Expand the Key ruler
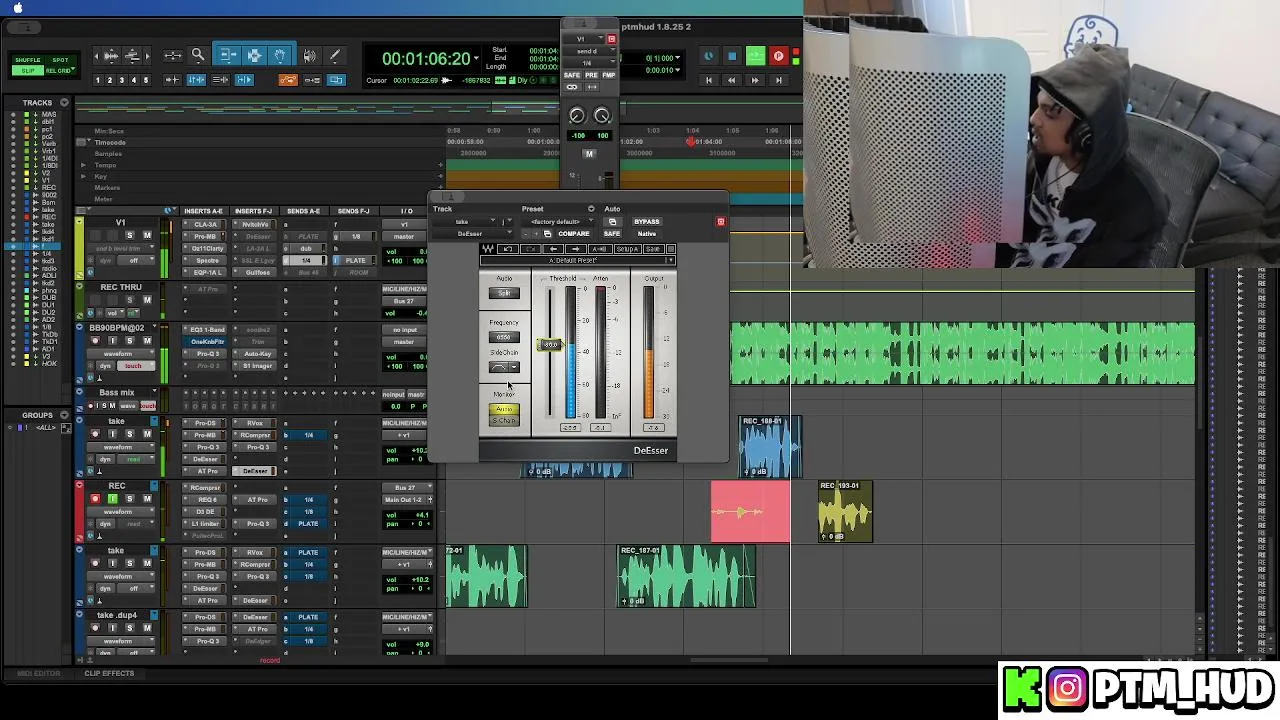 pyautogui.click(x=84, y=176)
